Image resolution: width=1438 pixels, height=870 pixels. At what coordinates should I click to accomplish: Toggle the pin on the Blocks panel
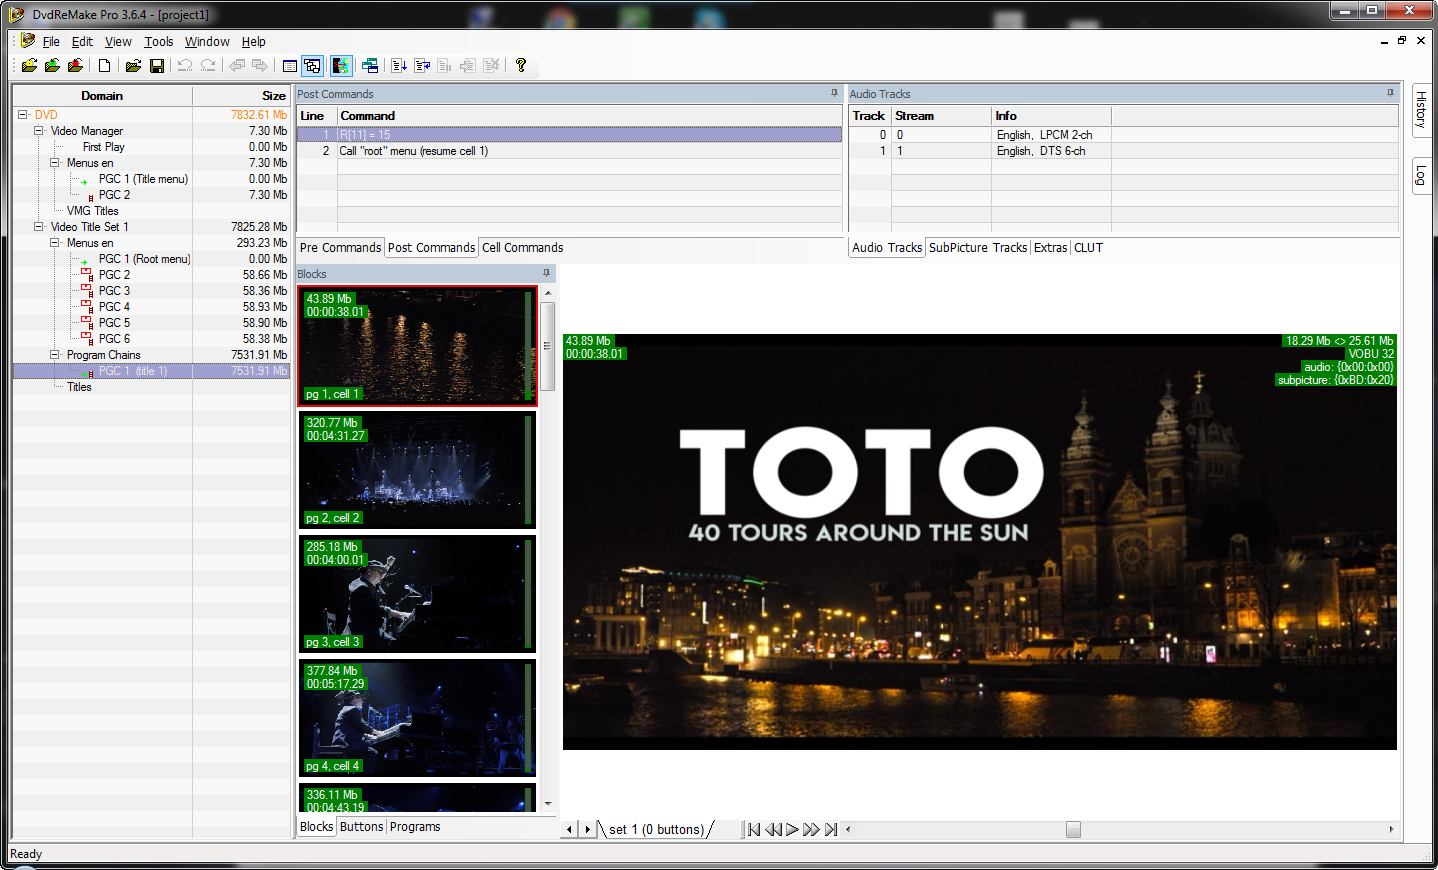546,273
